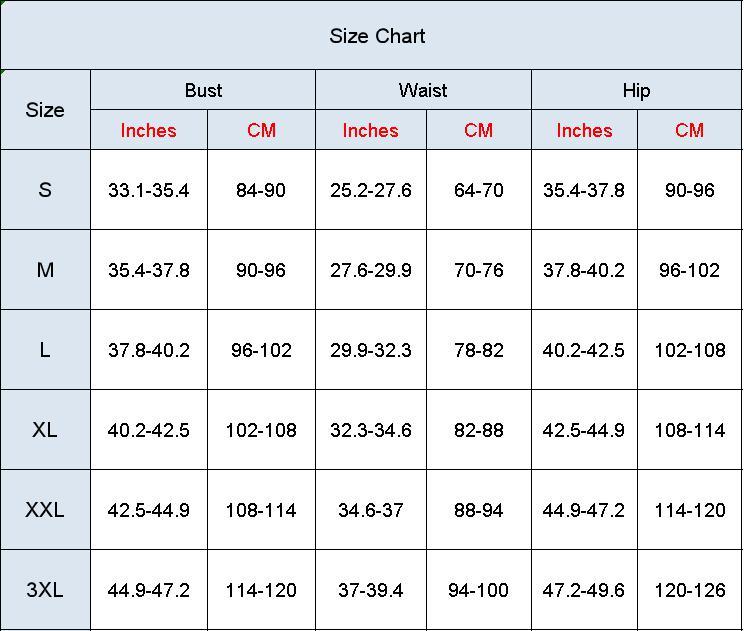Select the 40.2-42.5 hip inches cell
Screen dimensions: 744x631
[584, 350]
